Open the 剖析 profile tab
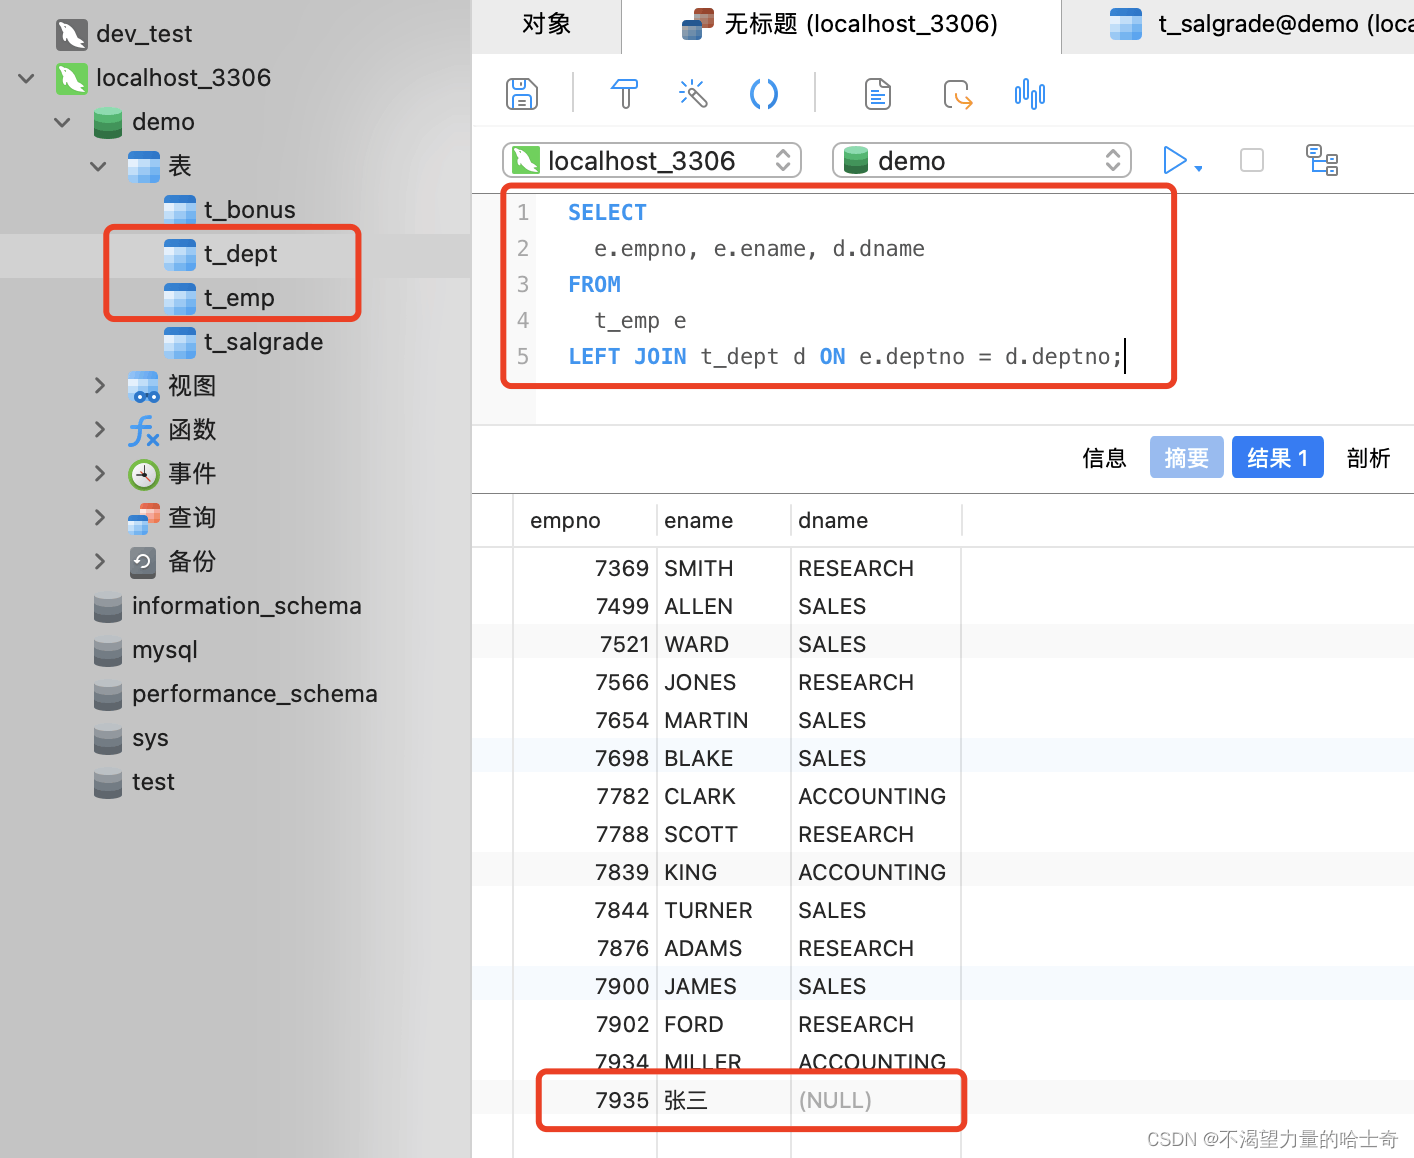Screen dimensions: 1414x1158 point(1368,458)
